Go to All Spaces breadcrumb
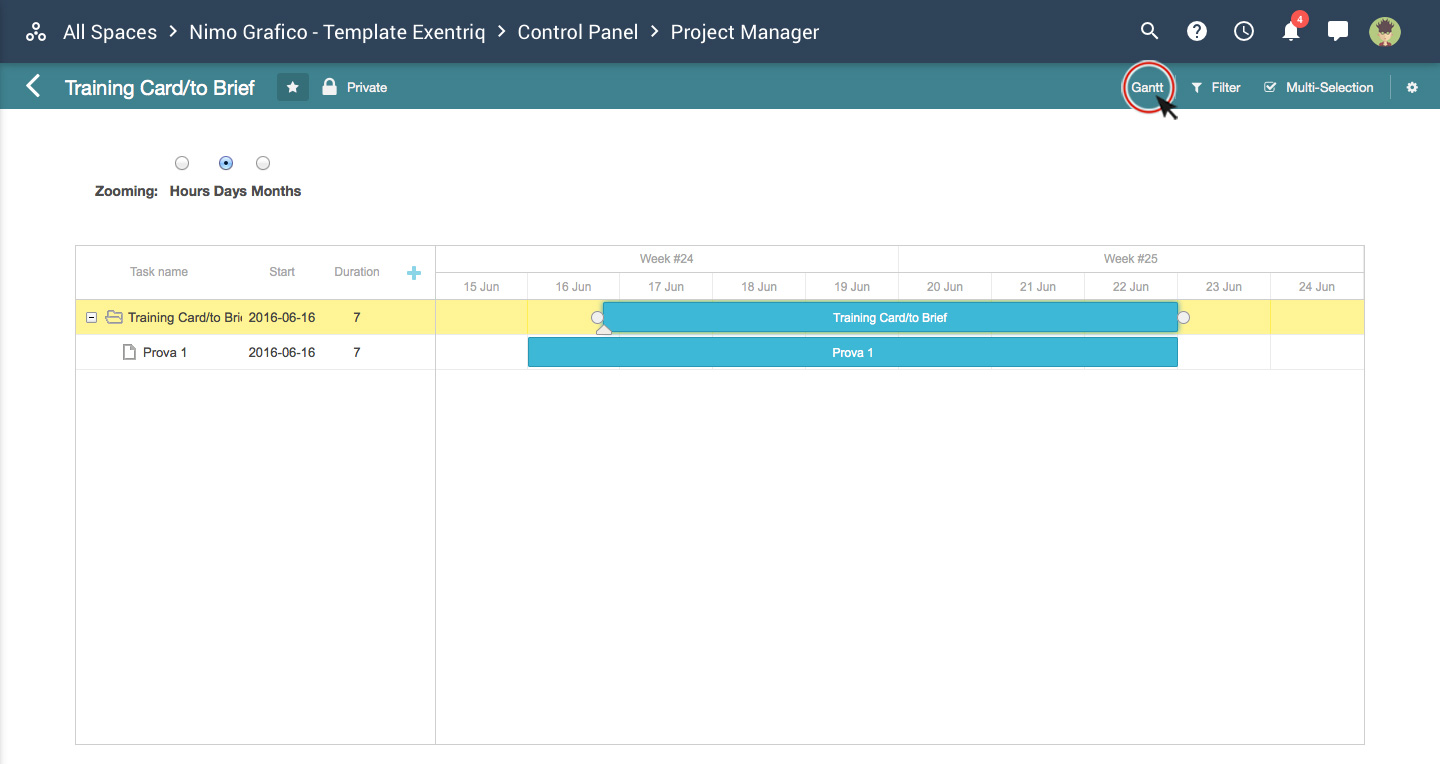Viewport: 1440px width, 764px height. 110,32
